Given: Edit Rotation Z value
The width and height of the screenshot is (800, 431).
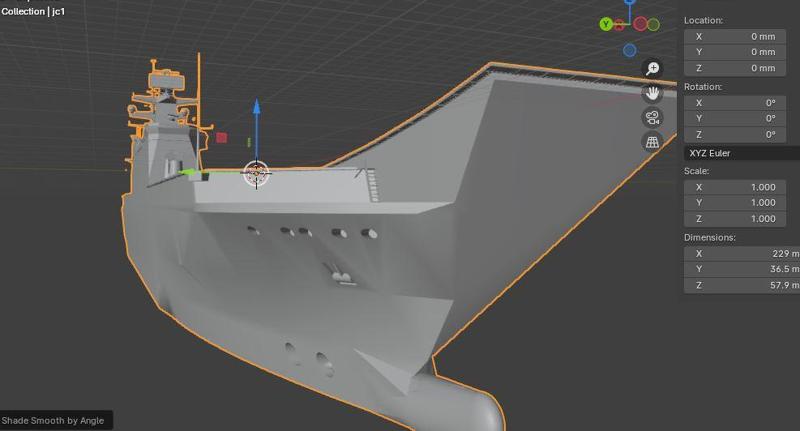Looking at the screenshot, I should tap(734, 135).
